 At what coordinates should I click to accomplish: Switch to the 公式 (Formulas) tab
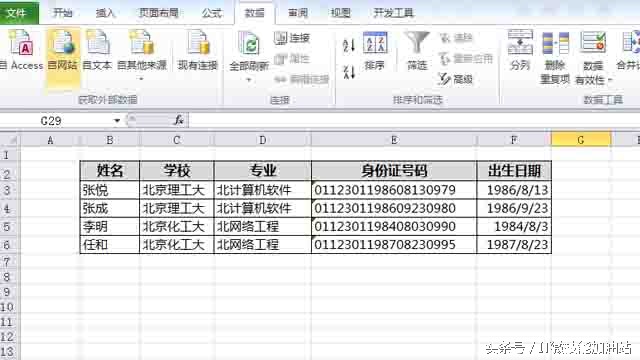click(x=212, y=13)
